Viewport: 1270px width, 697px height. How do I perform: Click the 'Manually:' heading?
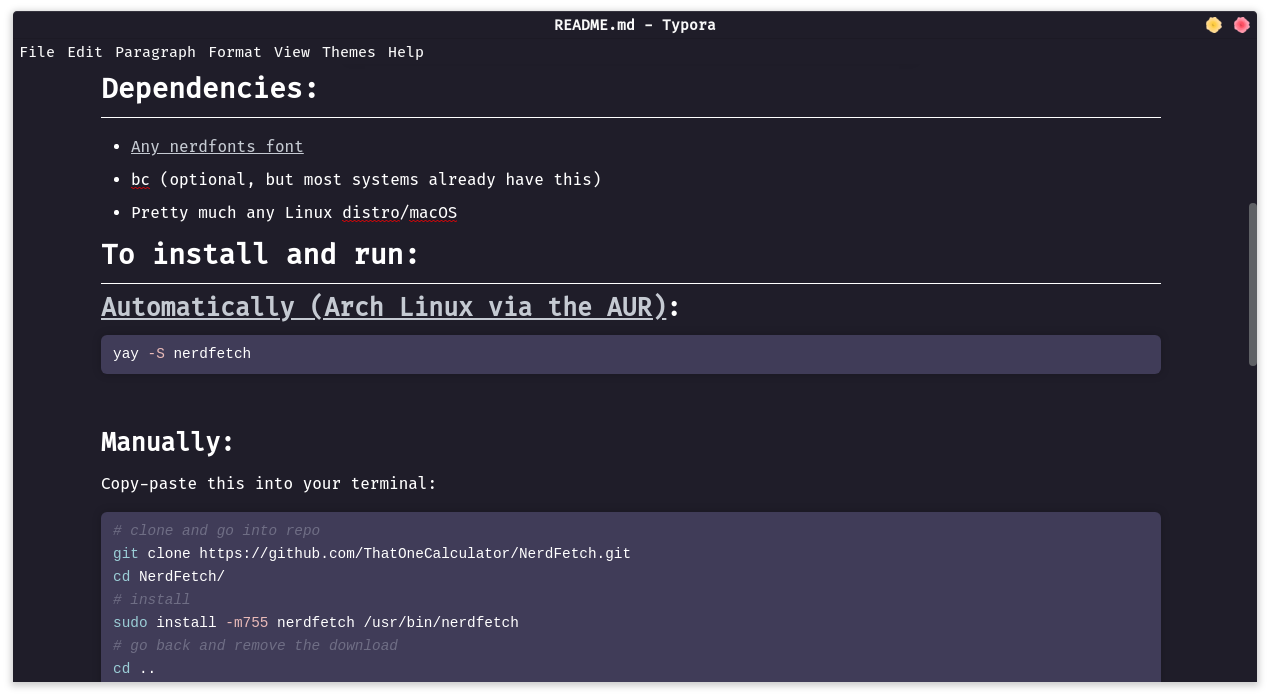click(x=168, y=442)
